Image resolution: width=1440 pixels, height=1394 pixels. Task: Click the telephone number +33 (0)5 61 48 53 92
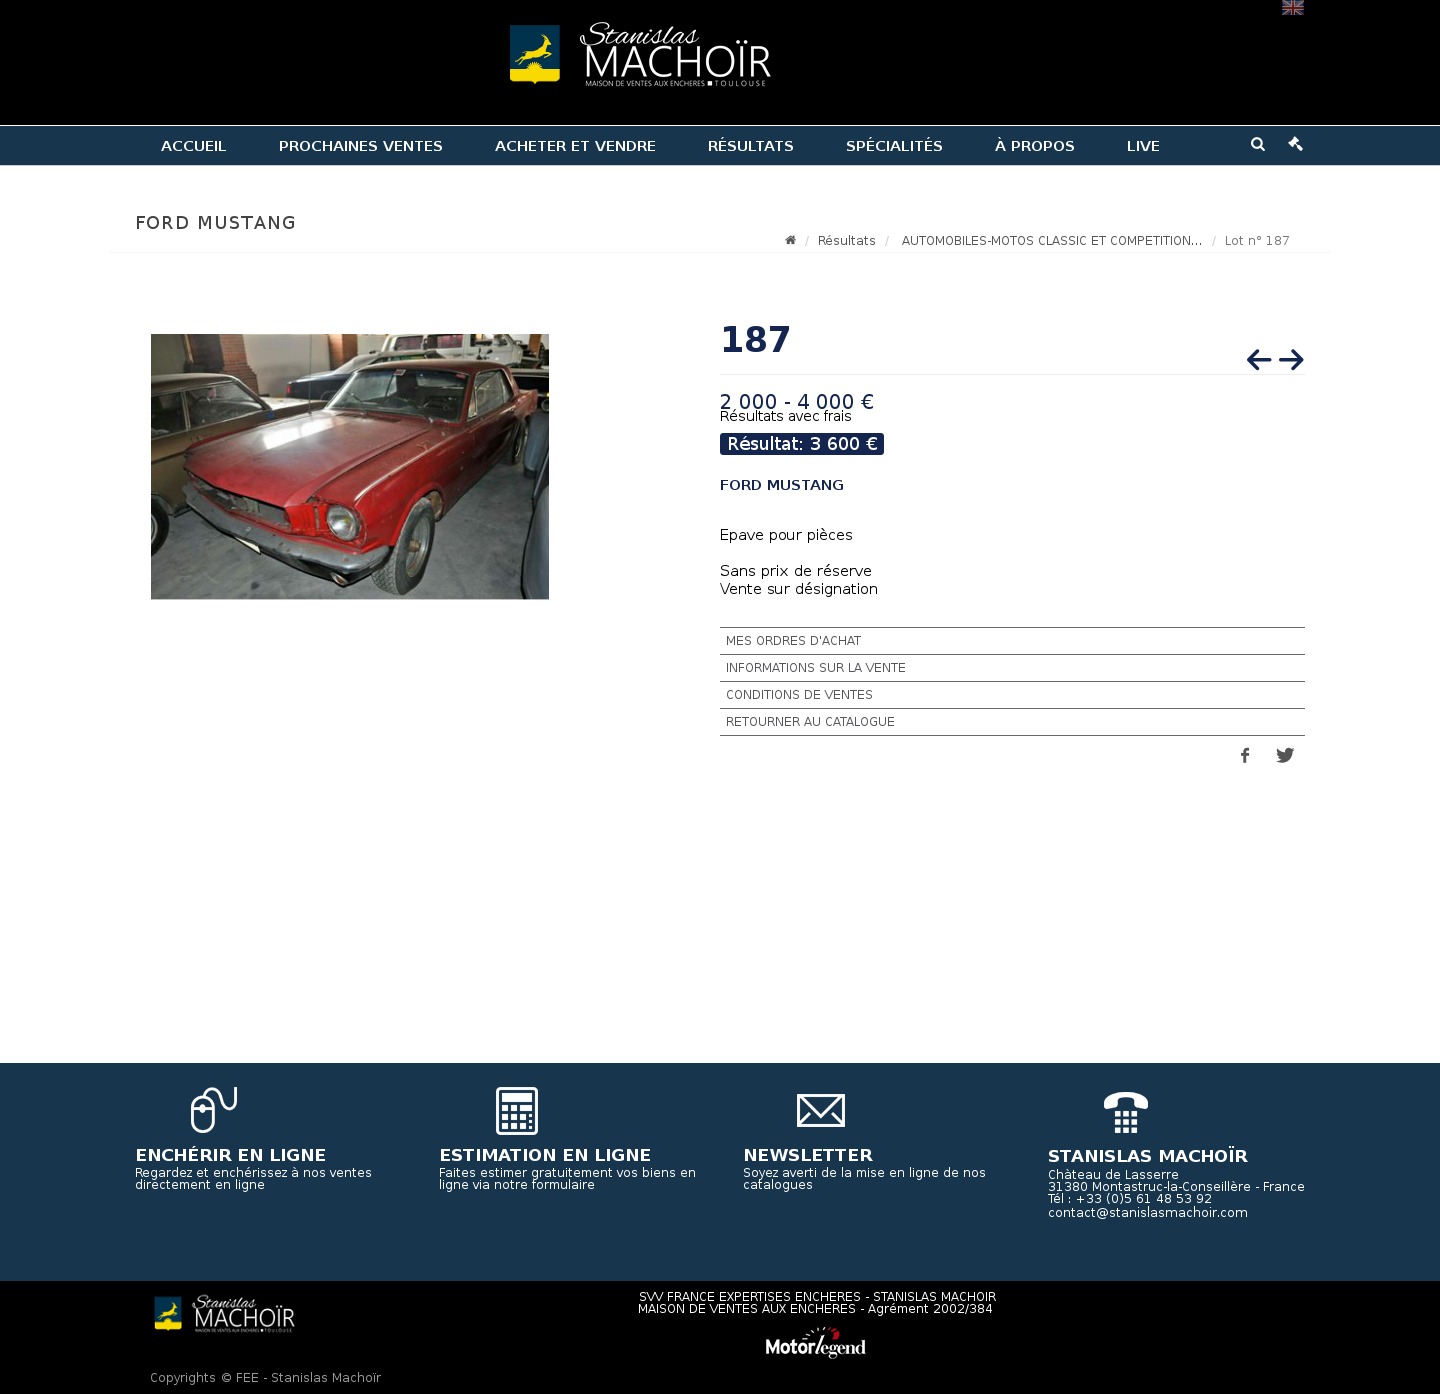[x=1144, y=1199]
